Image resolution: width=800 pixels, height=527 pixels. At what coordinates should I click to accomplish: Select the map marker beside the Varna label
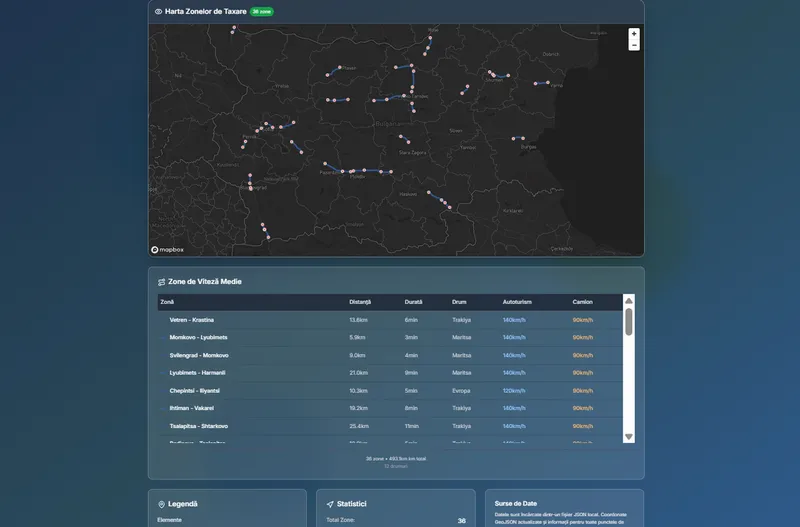click(x=548, y=82)
